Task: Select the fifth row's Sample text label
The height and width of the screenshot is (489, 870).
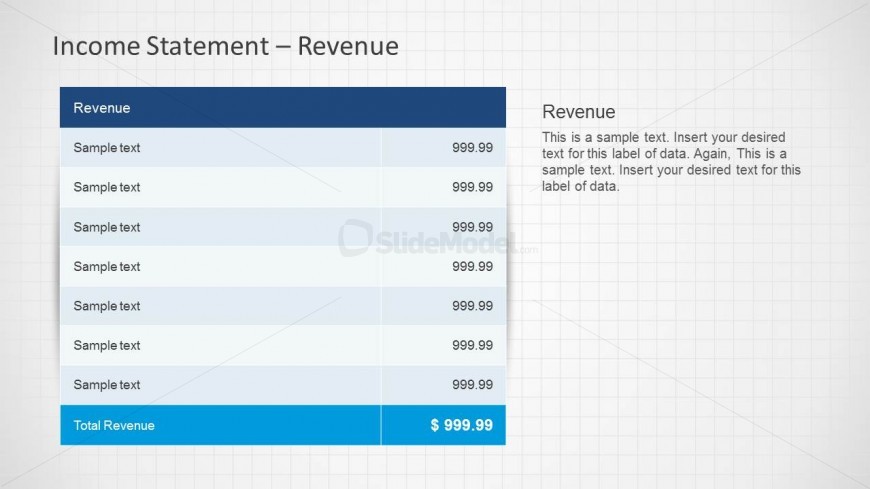Action: pos(107,306)
